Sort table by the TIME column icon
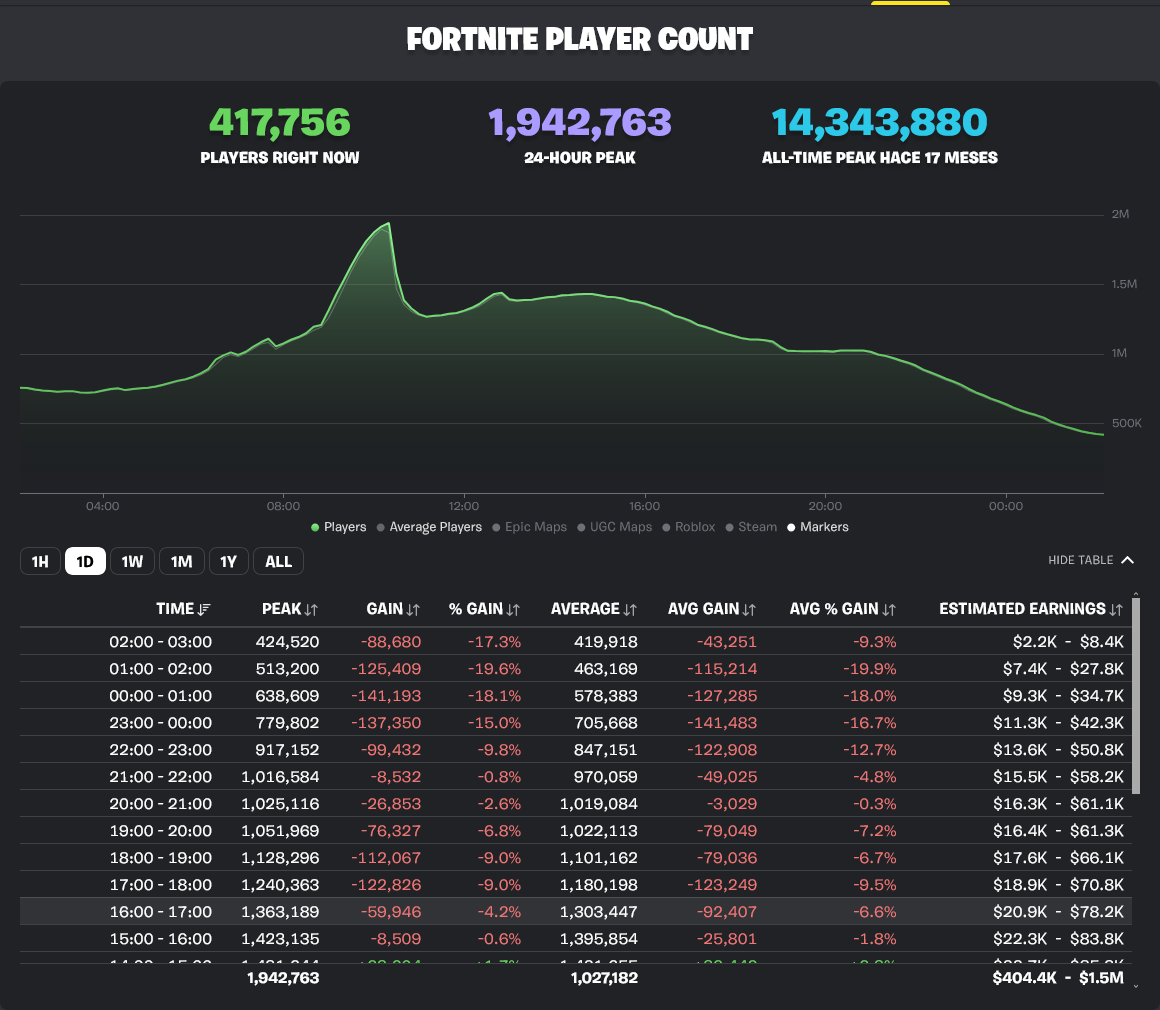 [204, 610]
